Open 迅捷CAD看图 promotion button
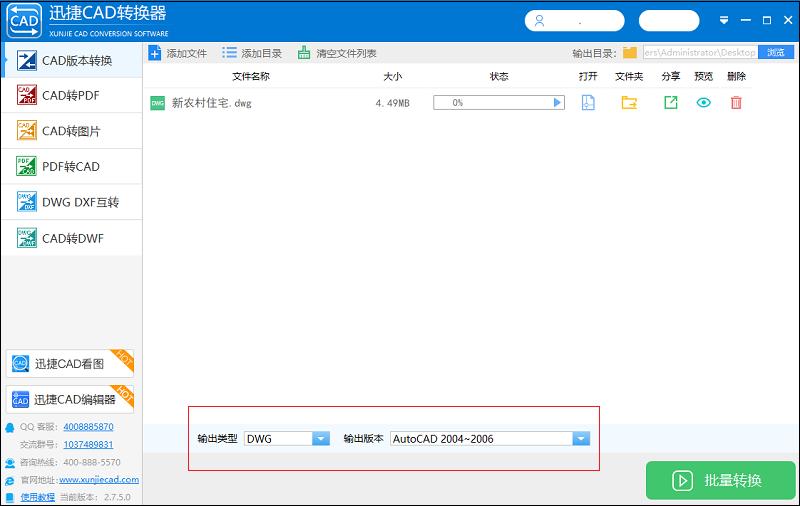The height and width of the screenshot is (506, 800). click(70, 364)
